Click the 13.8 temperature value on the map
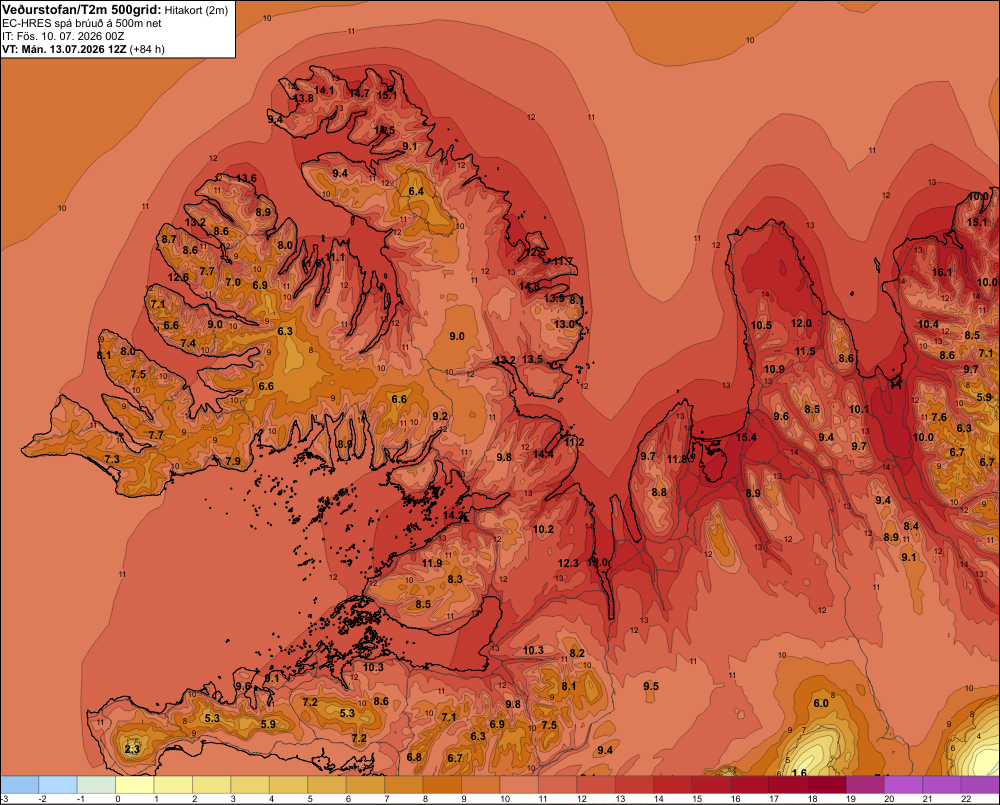This screenshot has width=1000, height=805. coord(304,98)
